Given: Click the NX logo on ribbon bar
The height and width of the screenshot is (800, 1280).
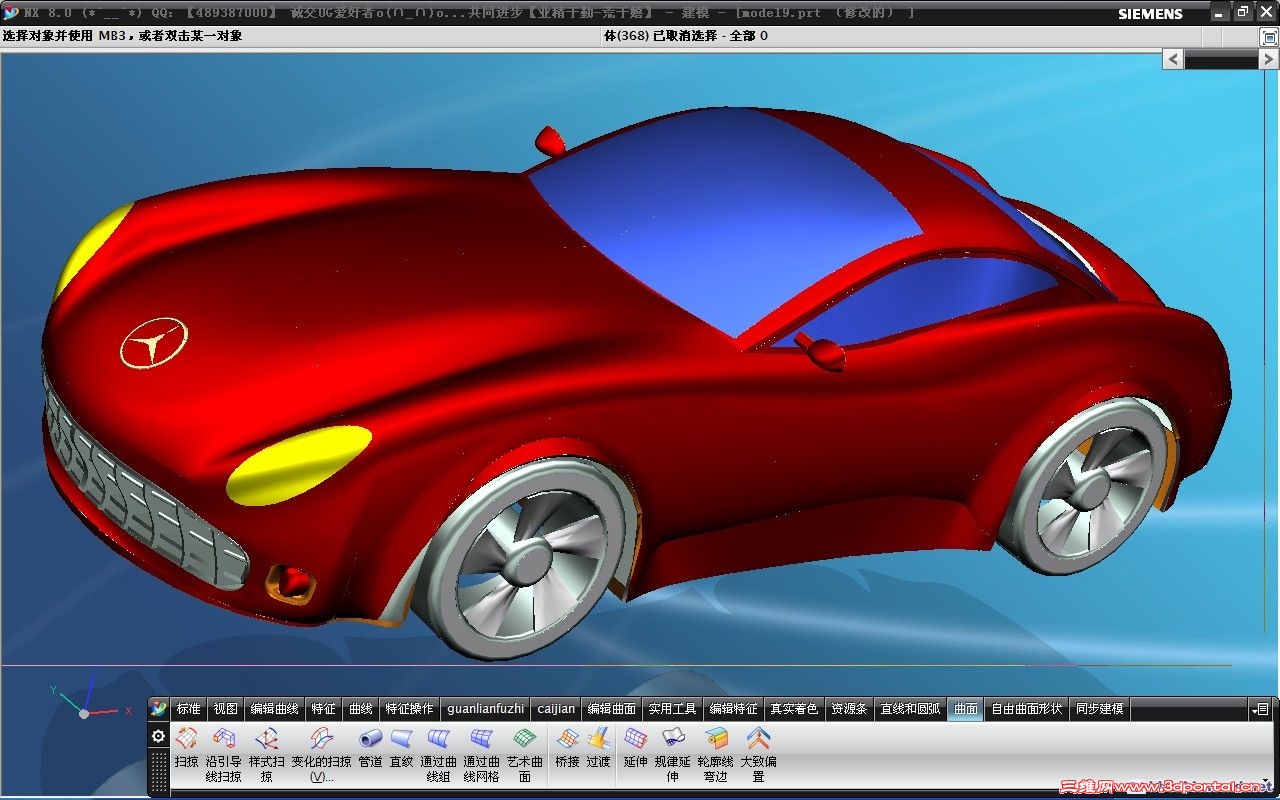Looking at the screenshot, I should click(x=158, y=708).
